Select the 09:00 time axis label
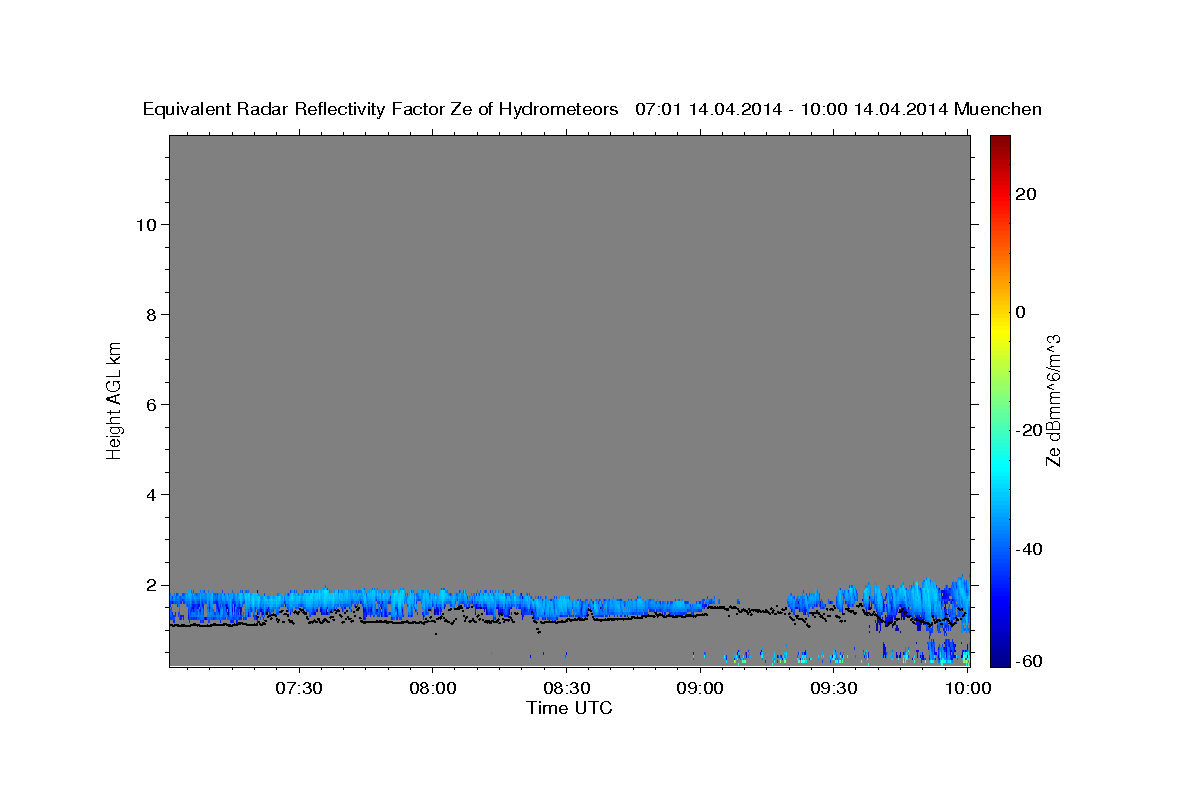This screenshot has width=1200, height=800. click(x=701, y=687)
